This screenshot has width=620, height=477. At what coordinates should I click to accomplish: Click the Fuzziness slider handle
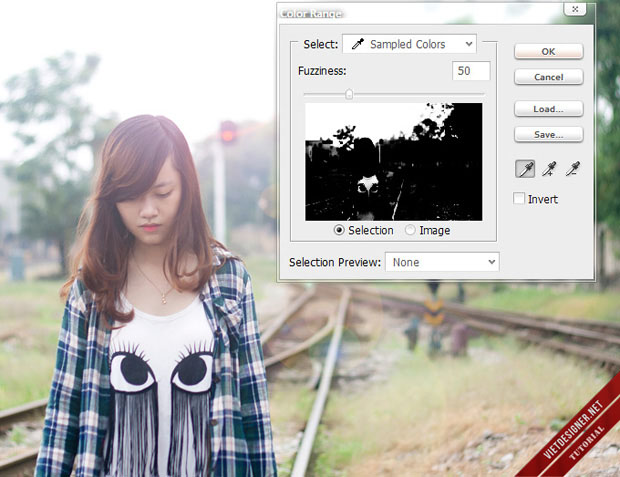(x=349, y=94)
